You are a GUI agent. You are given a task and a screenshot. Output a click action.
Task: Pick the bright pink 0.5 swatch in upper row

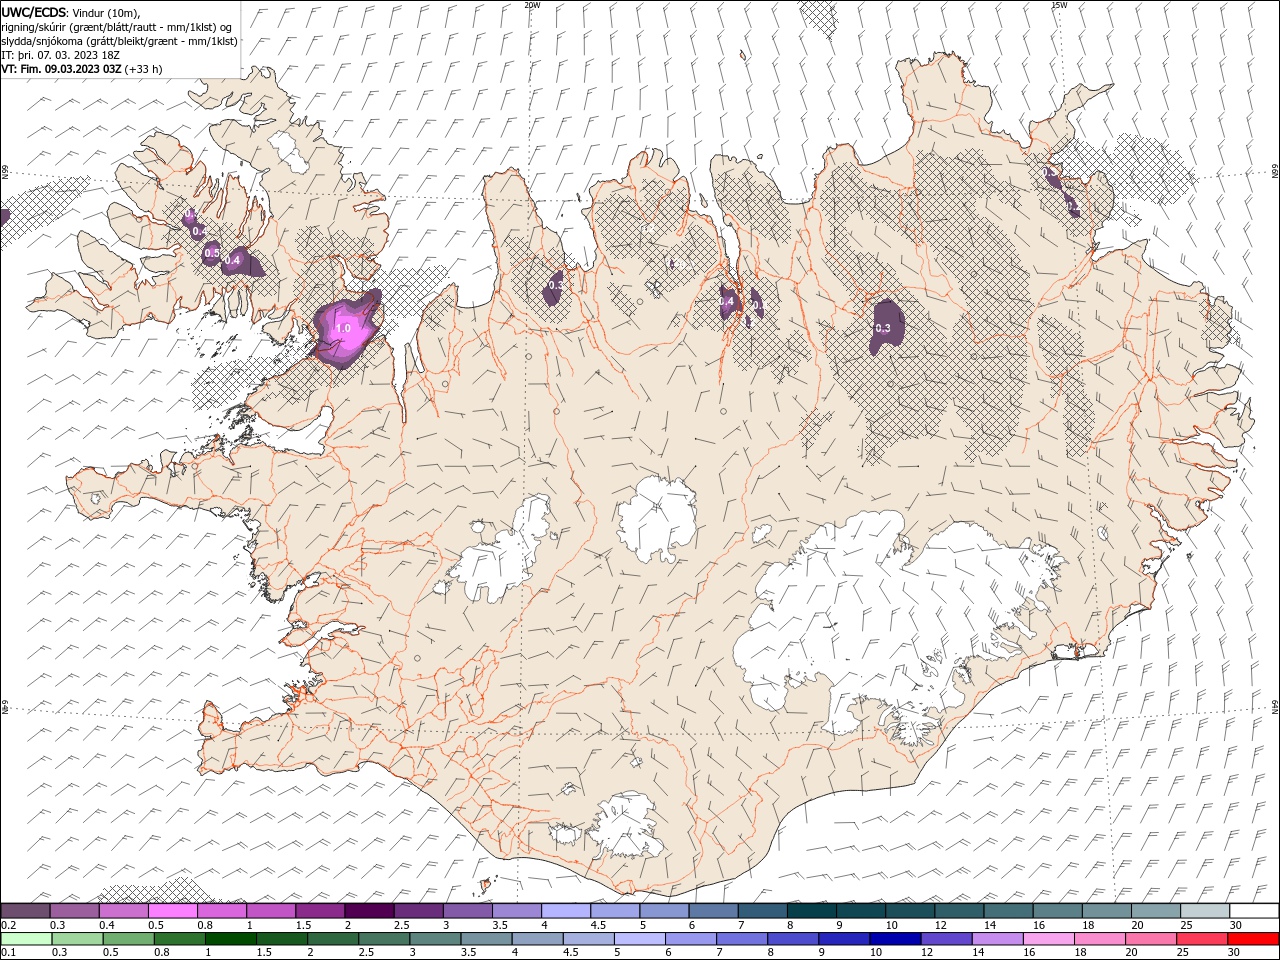pos(172,911)
